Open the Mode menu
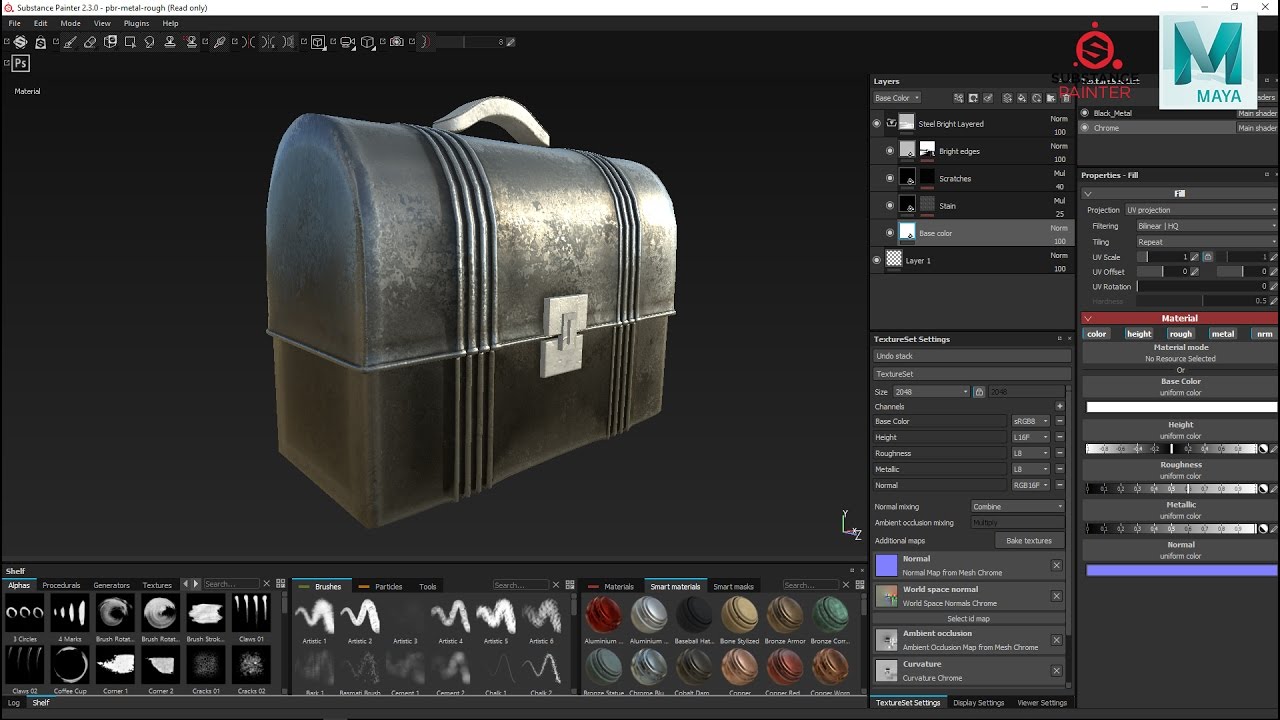Screen dimensions: 1280x720 coord(70,23)
